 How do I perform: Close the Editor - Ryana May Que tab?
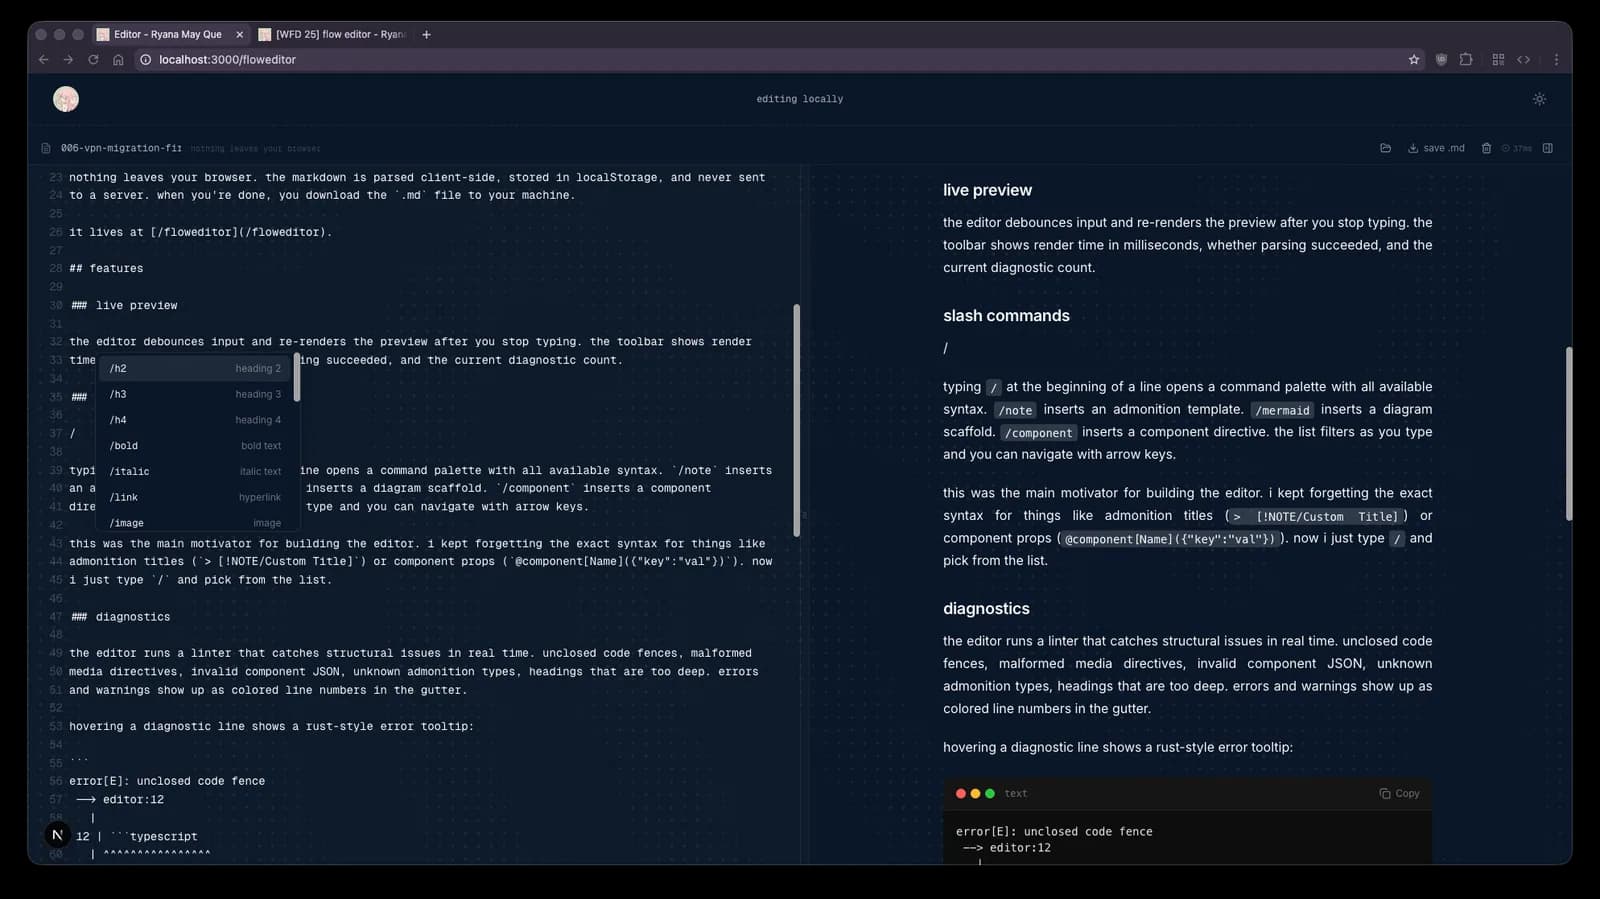[x=239, y=34]
